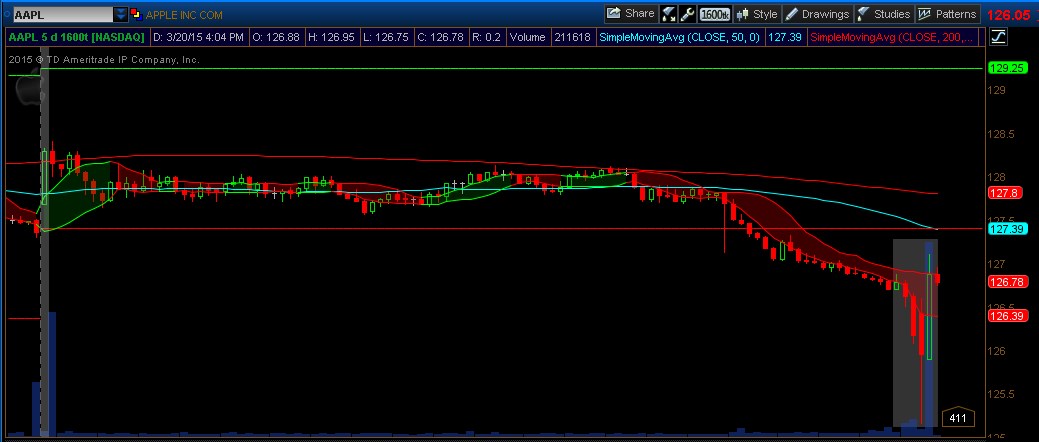Open the Studies menu
Image resolution: width=1039 pixels, height=442 pixels.
pyautogui.click(x=885, y=14)
